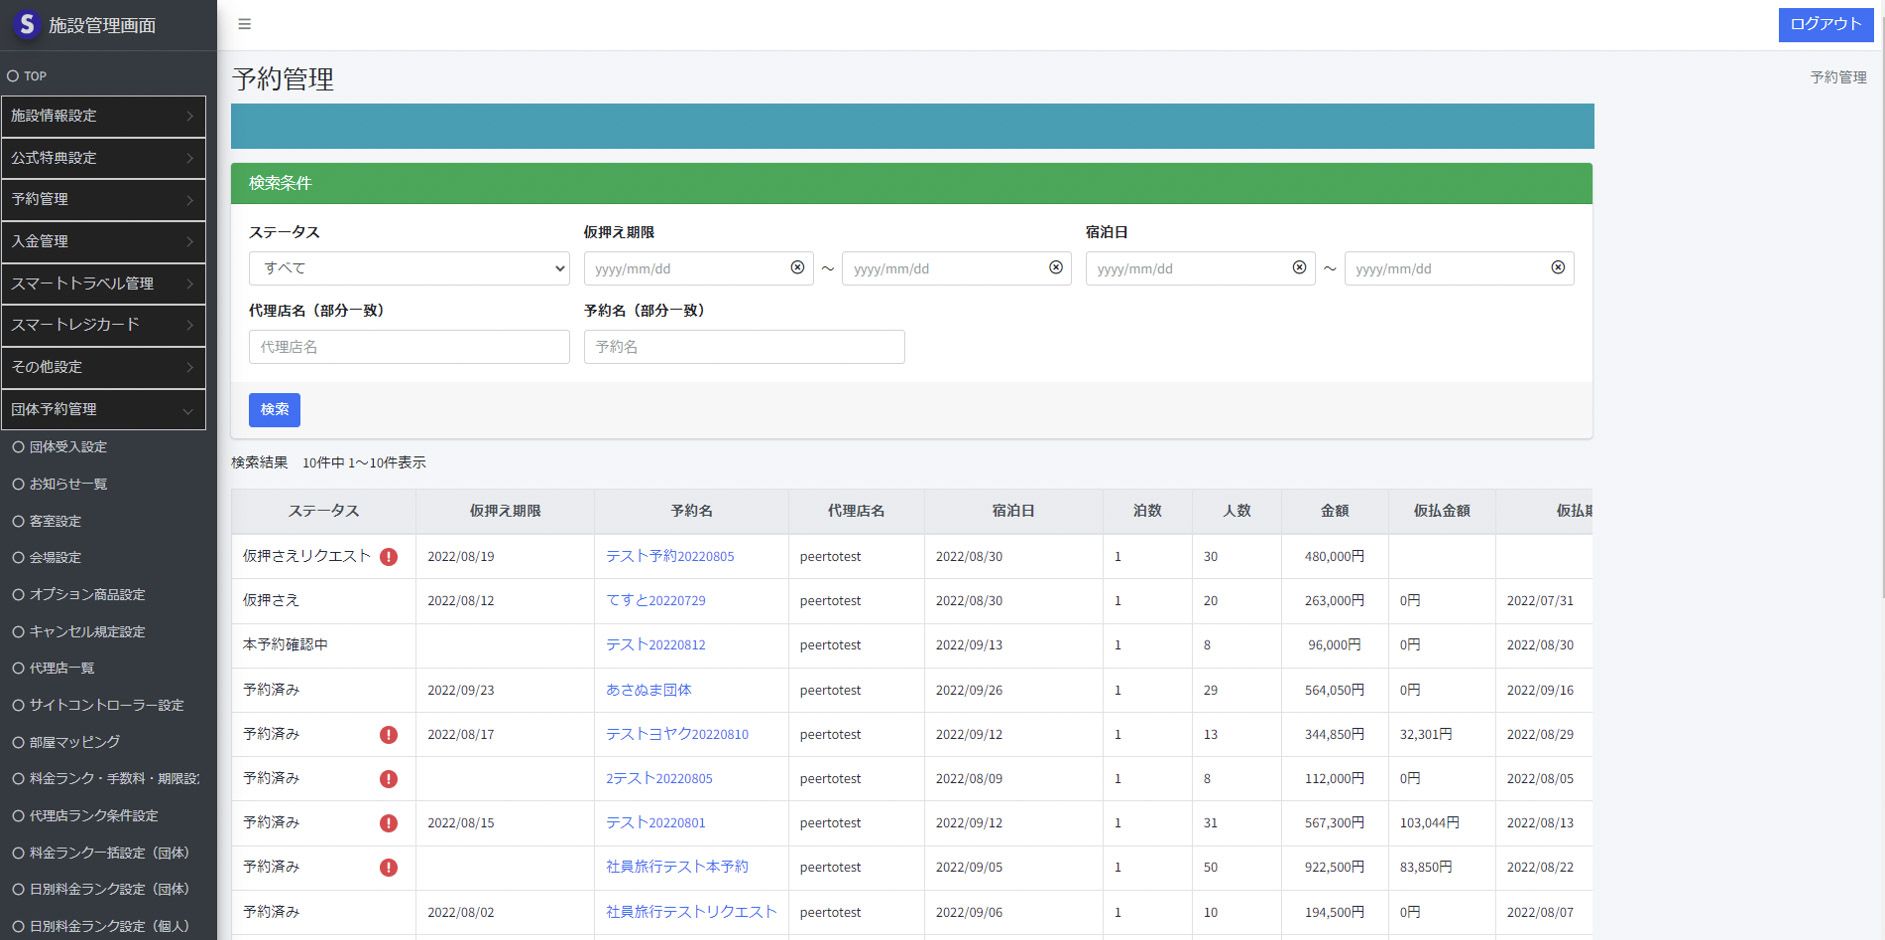The width and height of the screenshot is (1885, 940).
Task: Click alert icon on 社員旅行テスト本予約 row
Action: [389, 868]
